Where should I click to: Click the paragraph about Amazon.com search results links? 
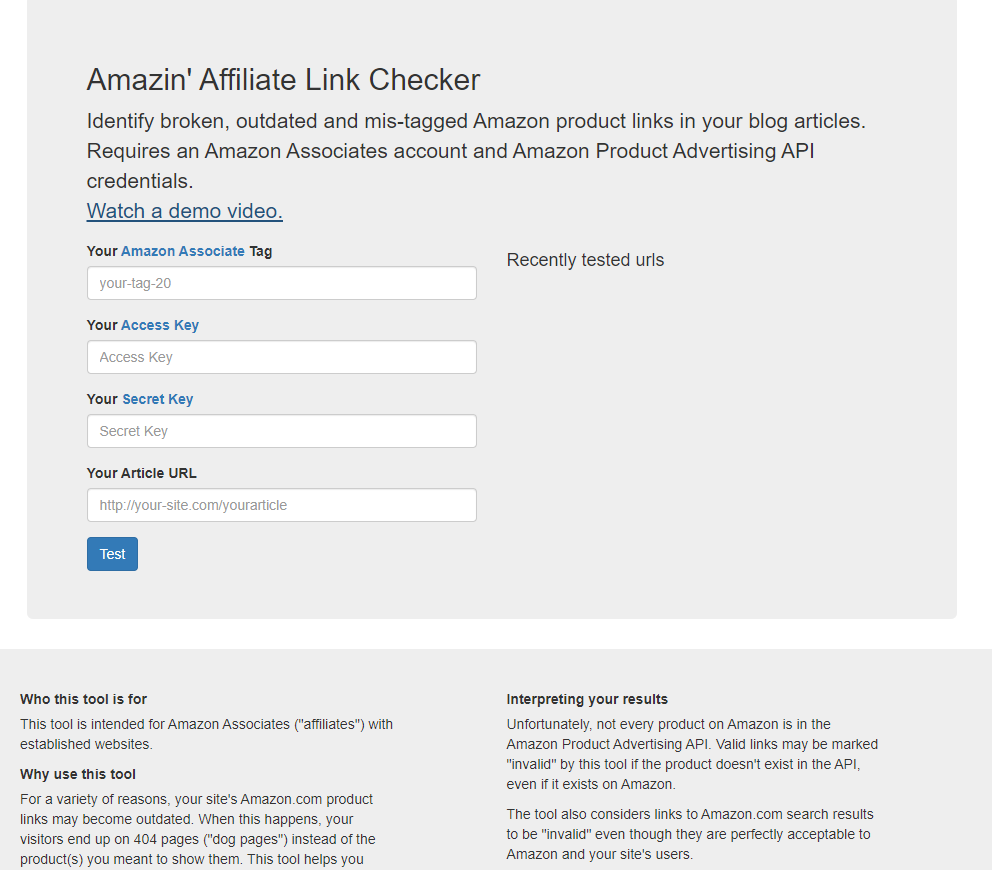coord(689,834)
